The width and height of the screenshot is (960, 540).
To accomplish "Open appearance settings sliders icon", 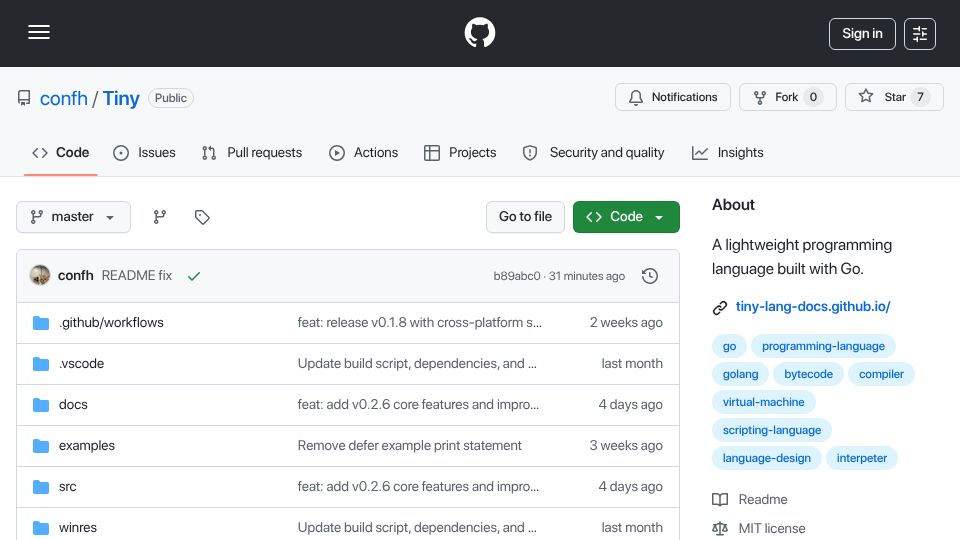I will pyautogui.click(x=920, y=34).
